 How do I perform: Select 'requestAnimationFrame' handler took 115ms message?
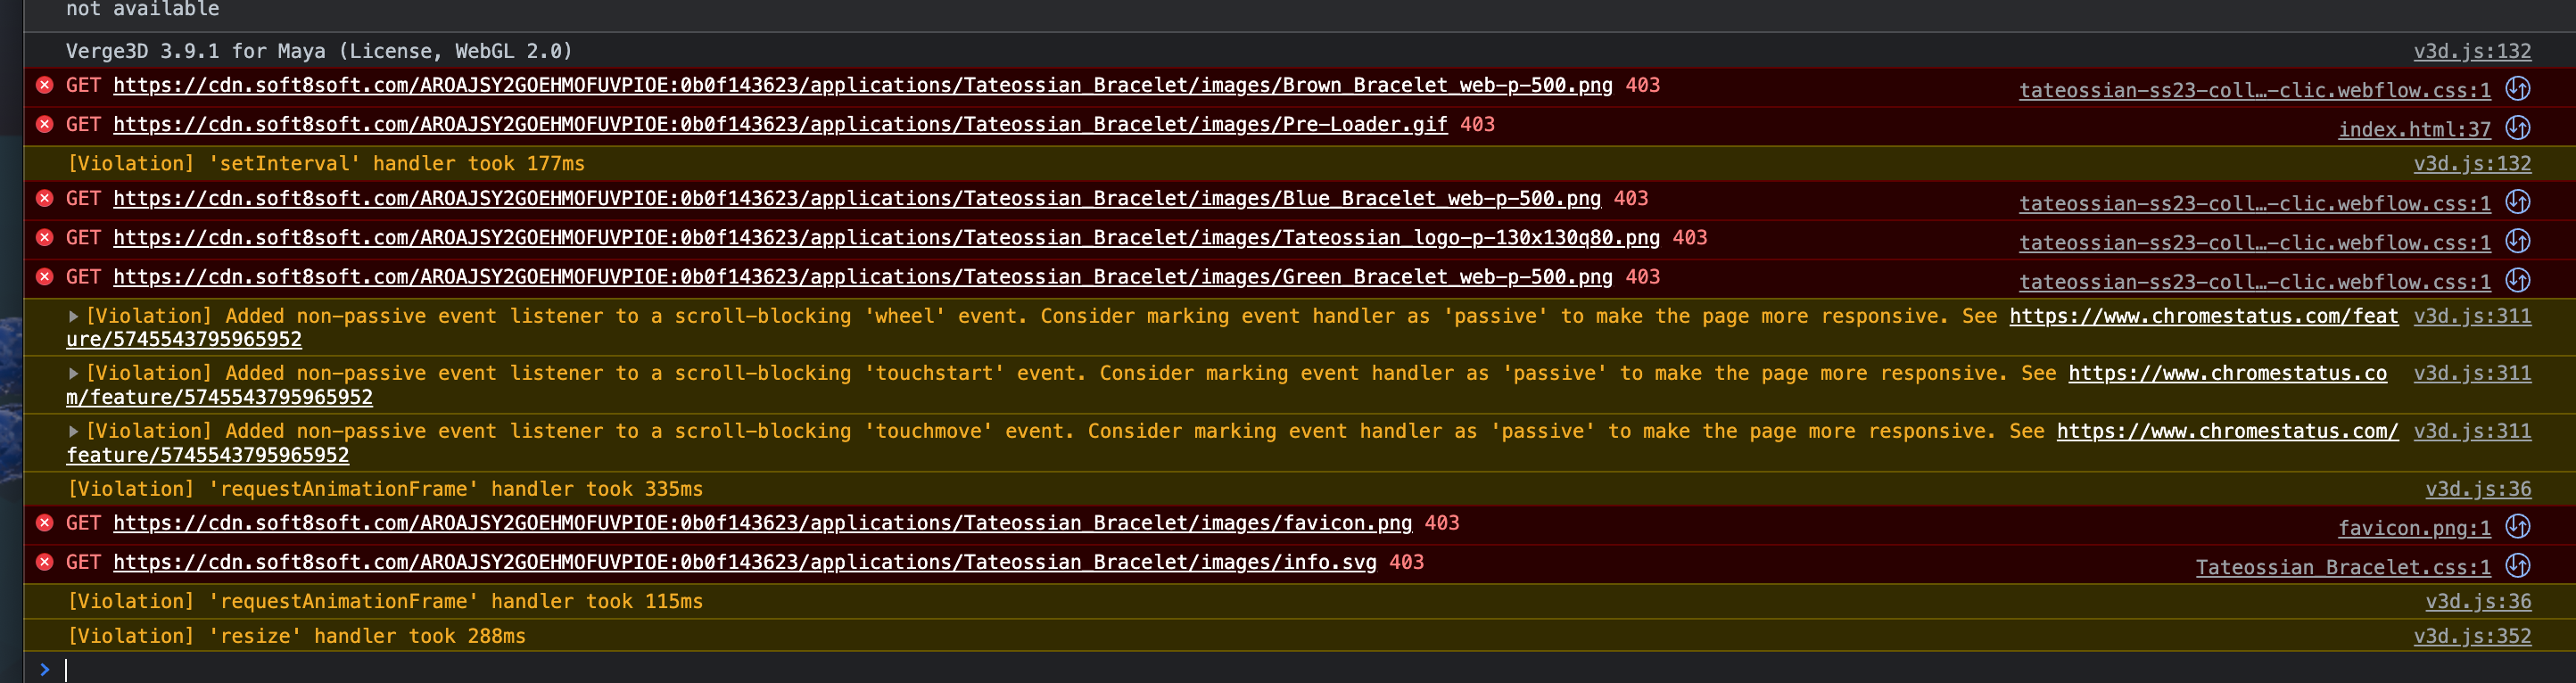point(385,601)
